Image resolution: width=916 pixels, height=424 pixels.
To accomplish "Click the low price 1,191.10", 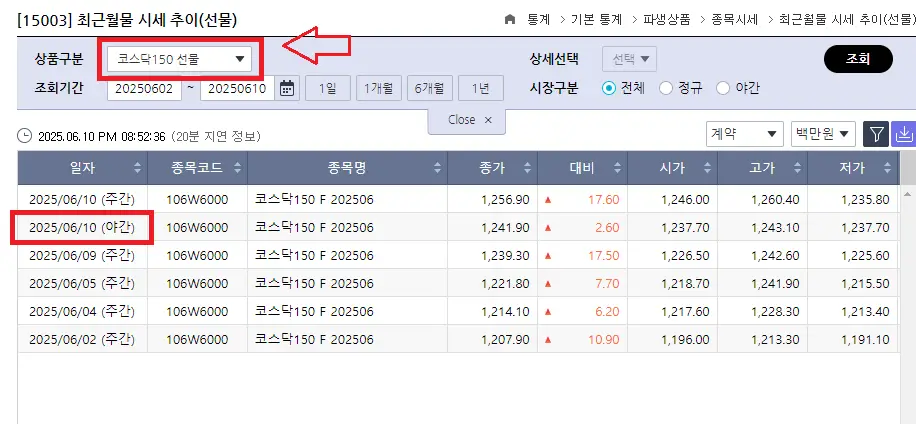I will click(x=865, y=339).
